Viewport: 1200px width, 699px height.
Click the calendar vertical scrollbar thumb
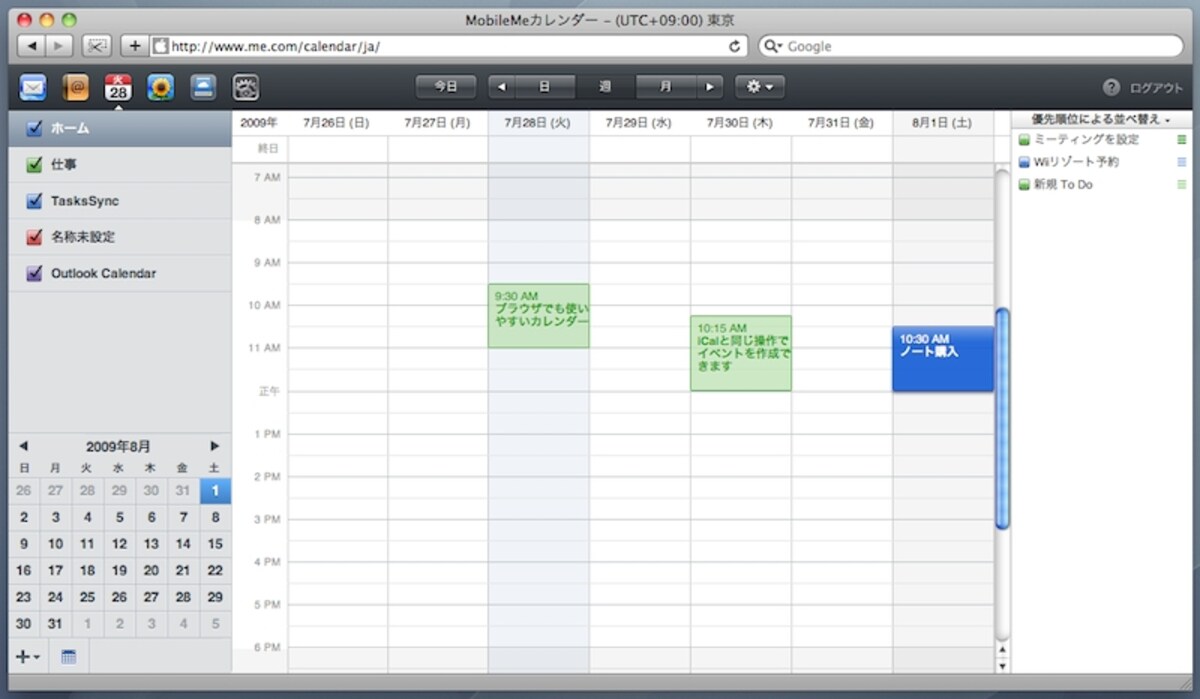pos(1002,418)
